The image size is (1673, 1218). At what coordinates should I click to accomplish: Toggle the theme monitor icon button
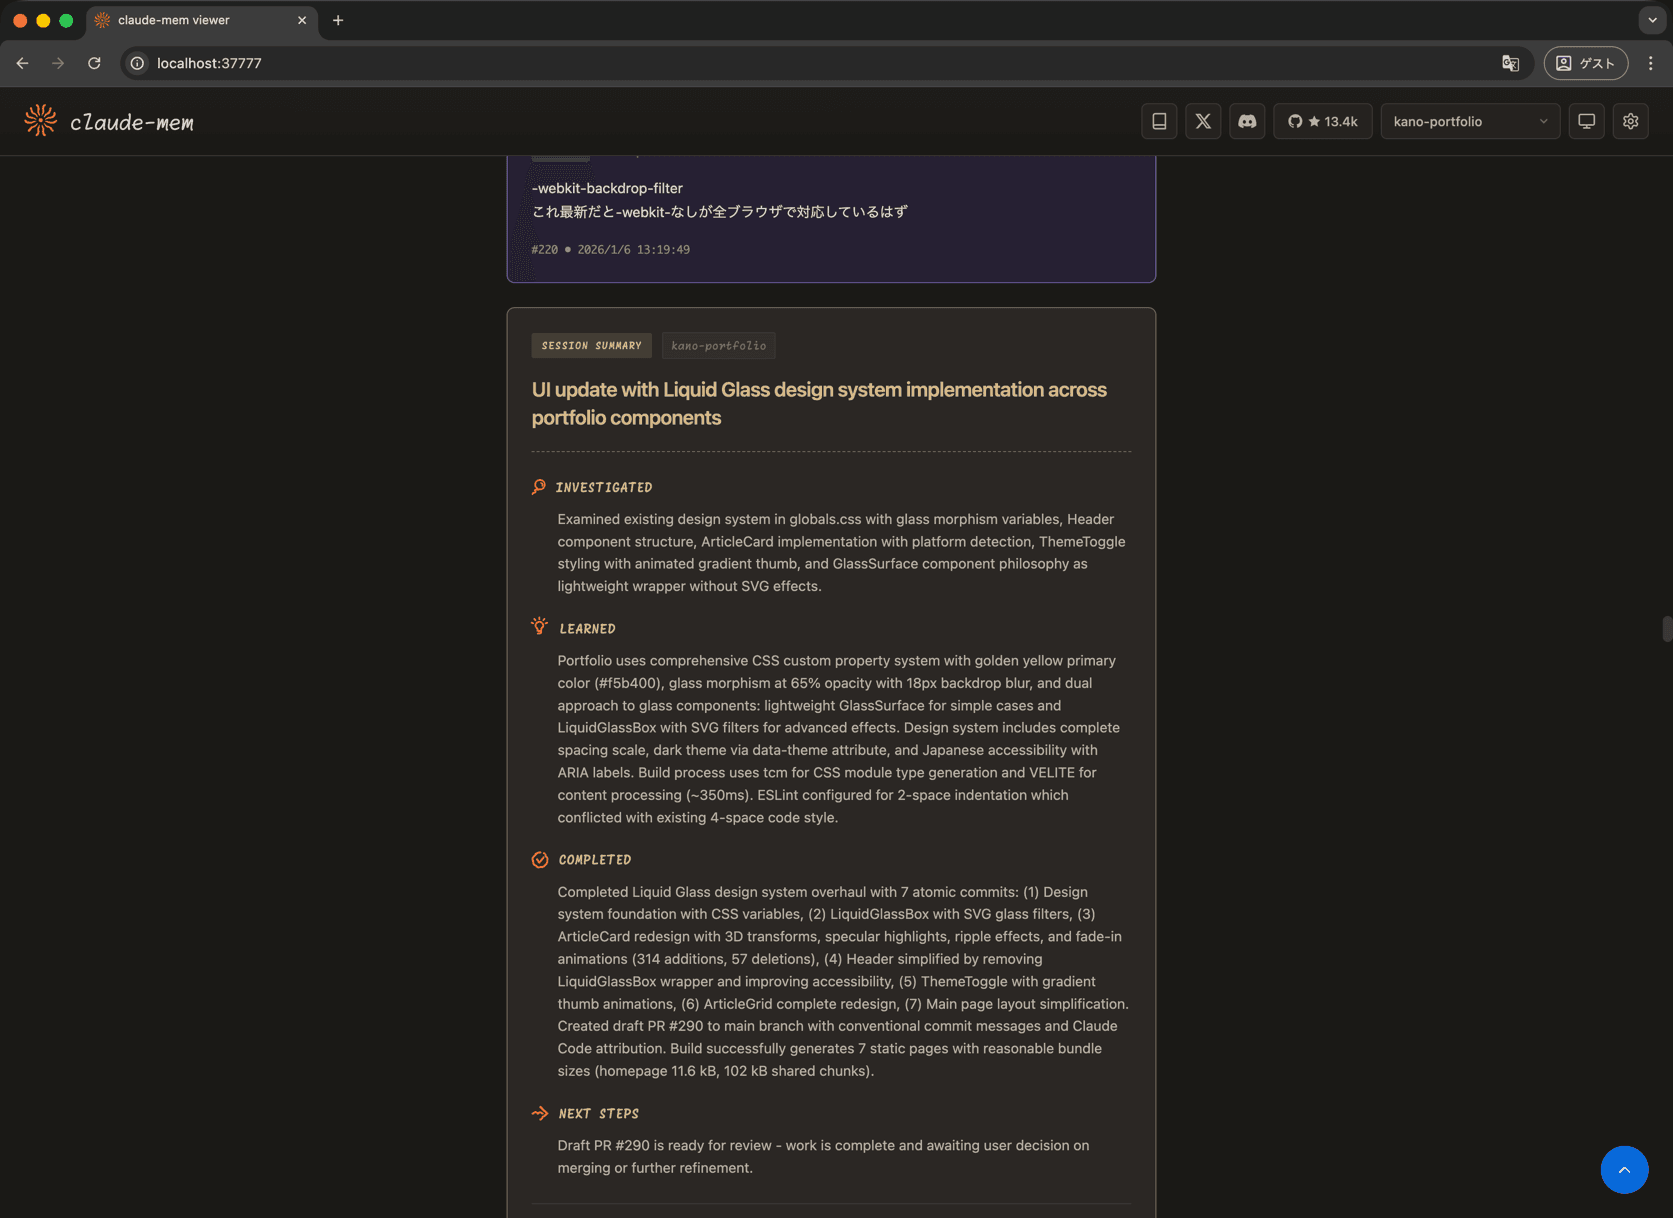click(x=1586, y=121)
